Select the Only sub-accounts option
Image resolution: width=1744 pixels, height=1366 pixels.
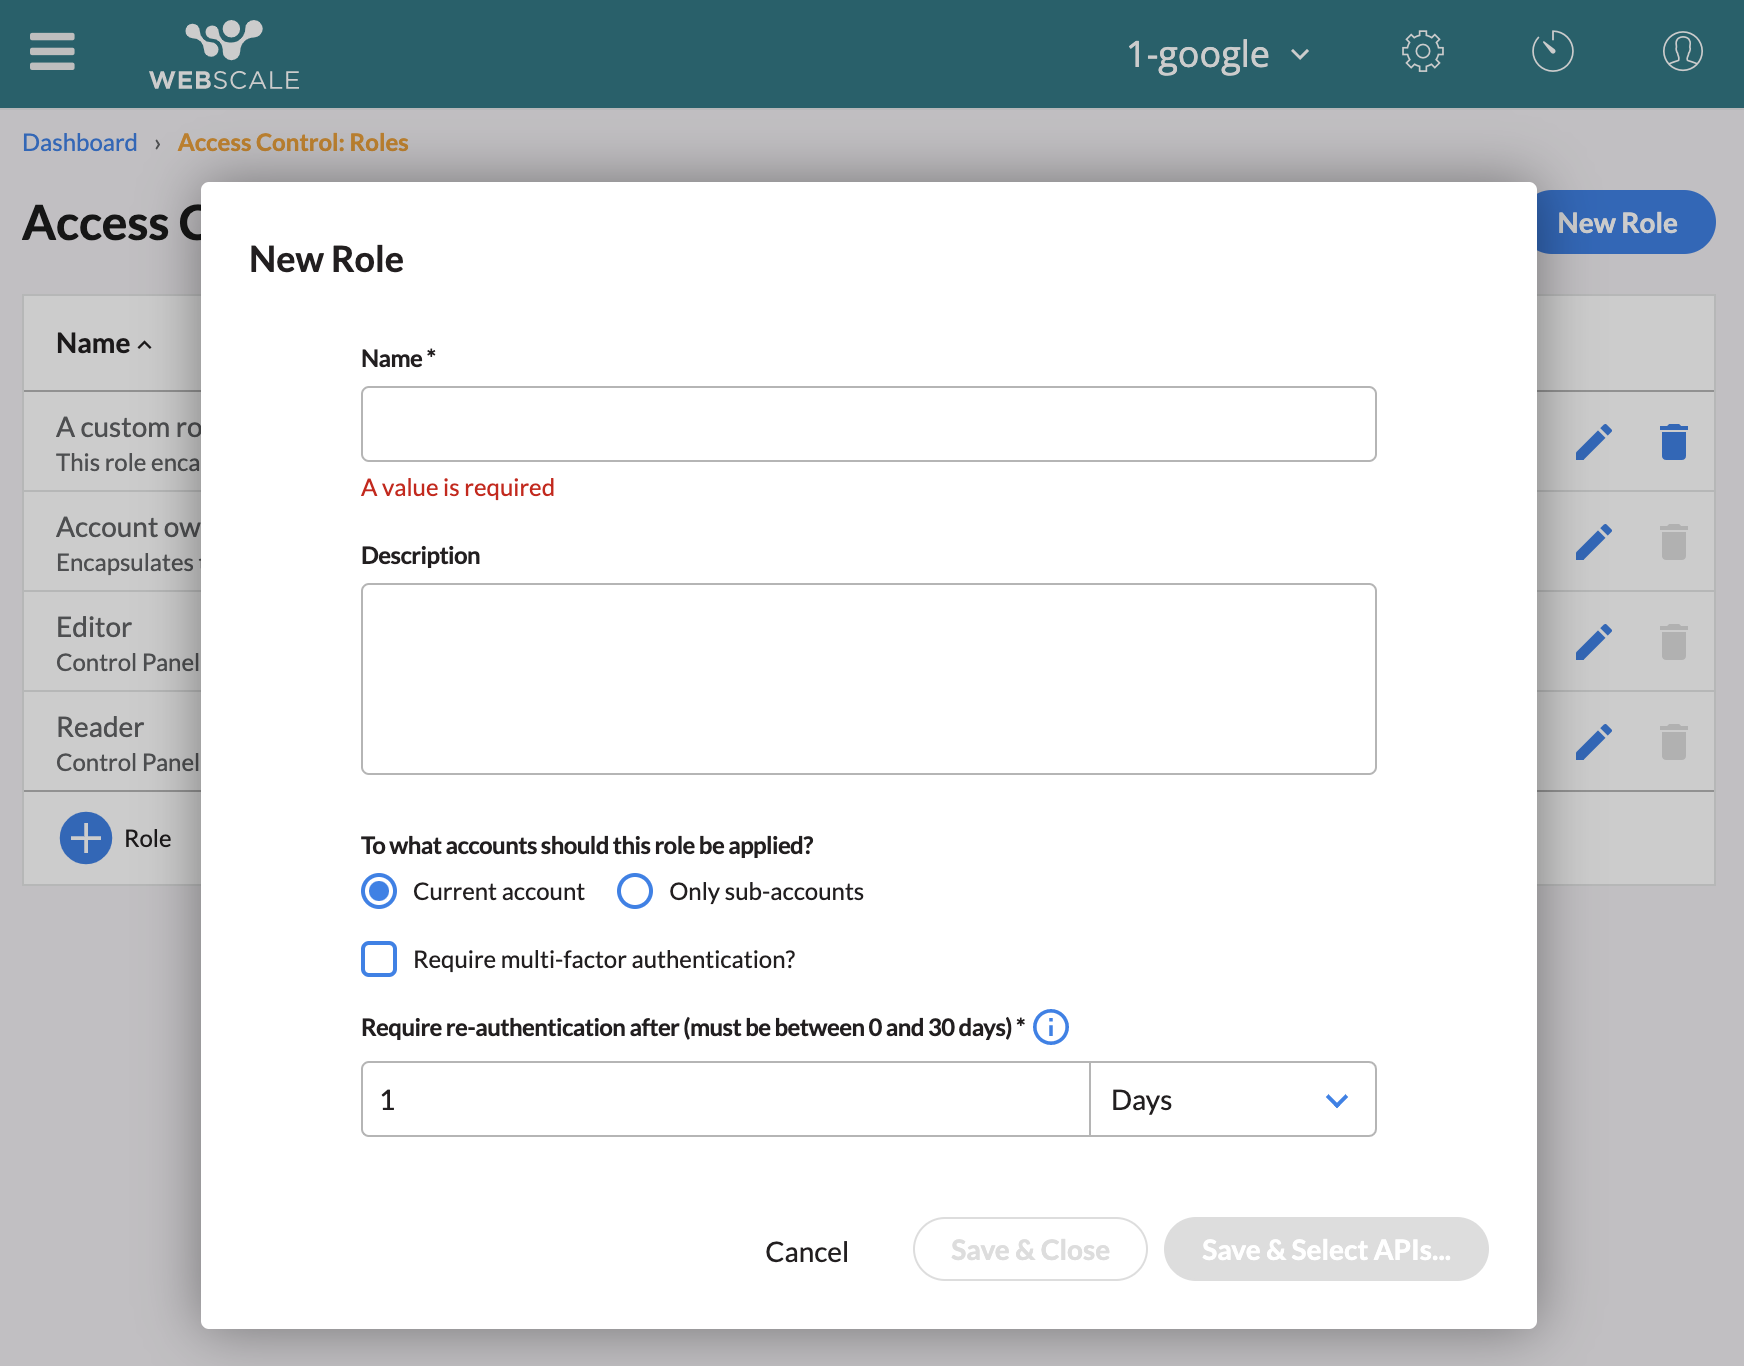point(635,891)
